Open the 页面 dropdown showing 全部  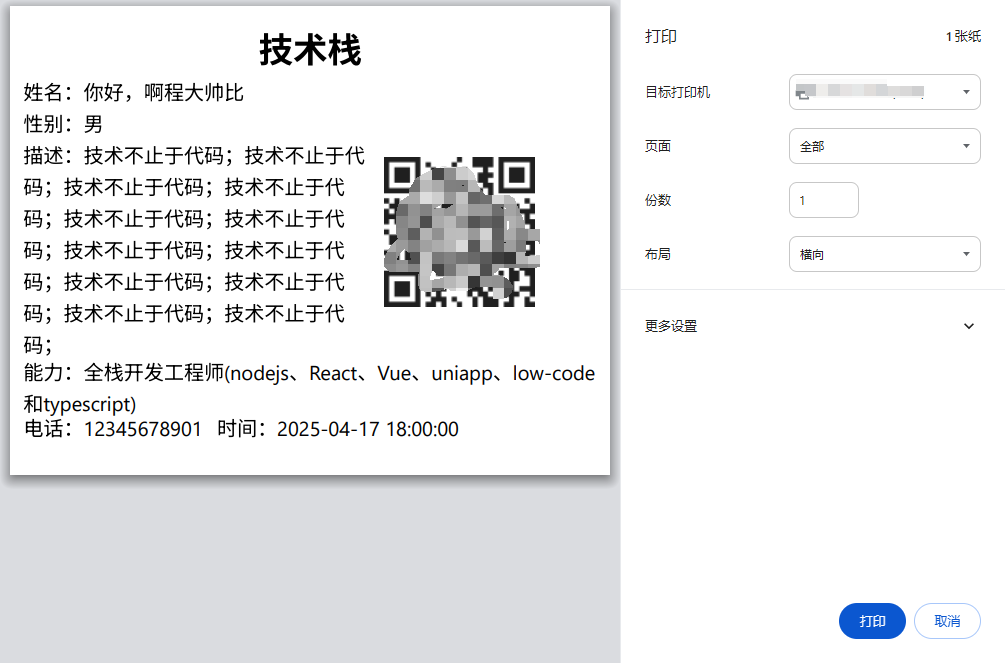[885, 146]
